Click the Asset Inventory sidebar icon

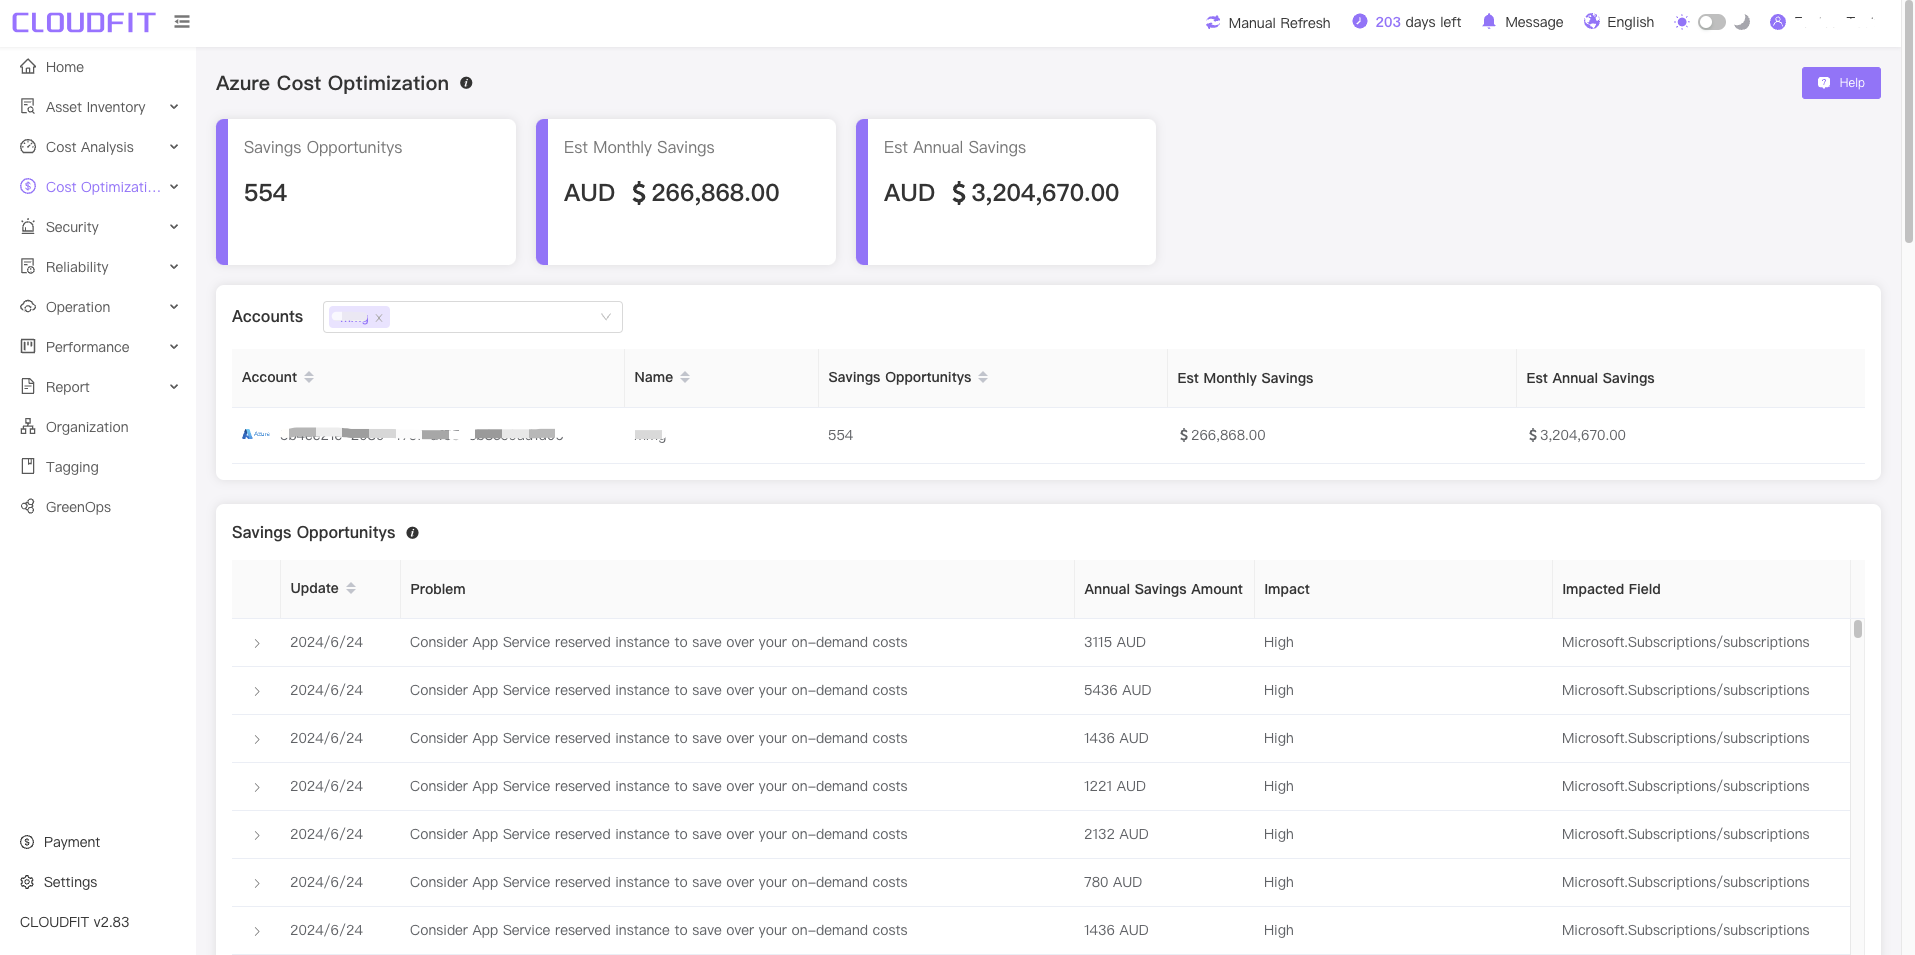tap(28, 107)
